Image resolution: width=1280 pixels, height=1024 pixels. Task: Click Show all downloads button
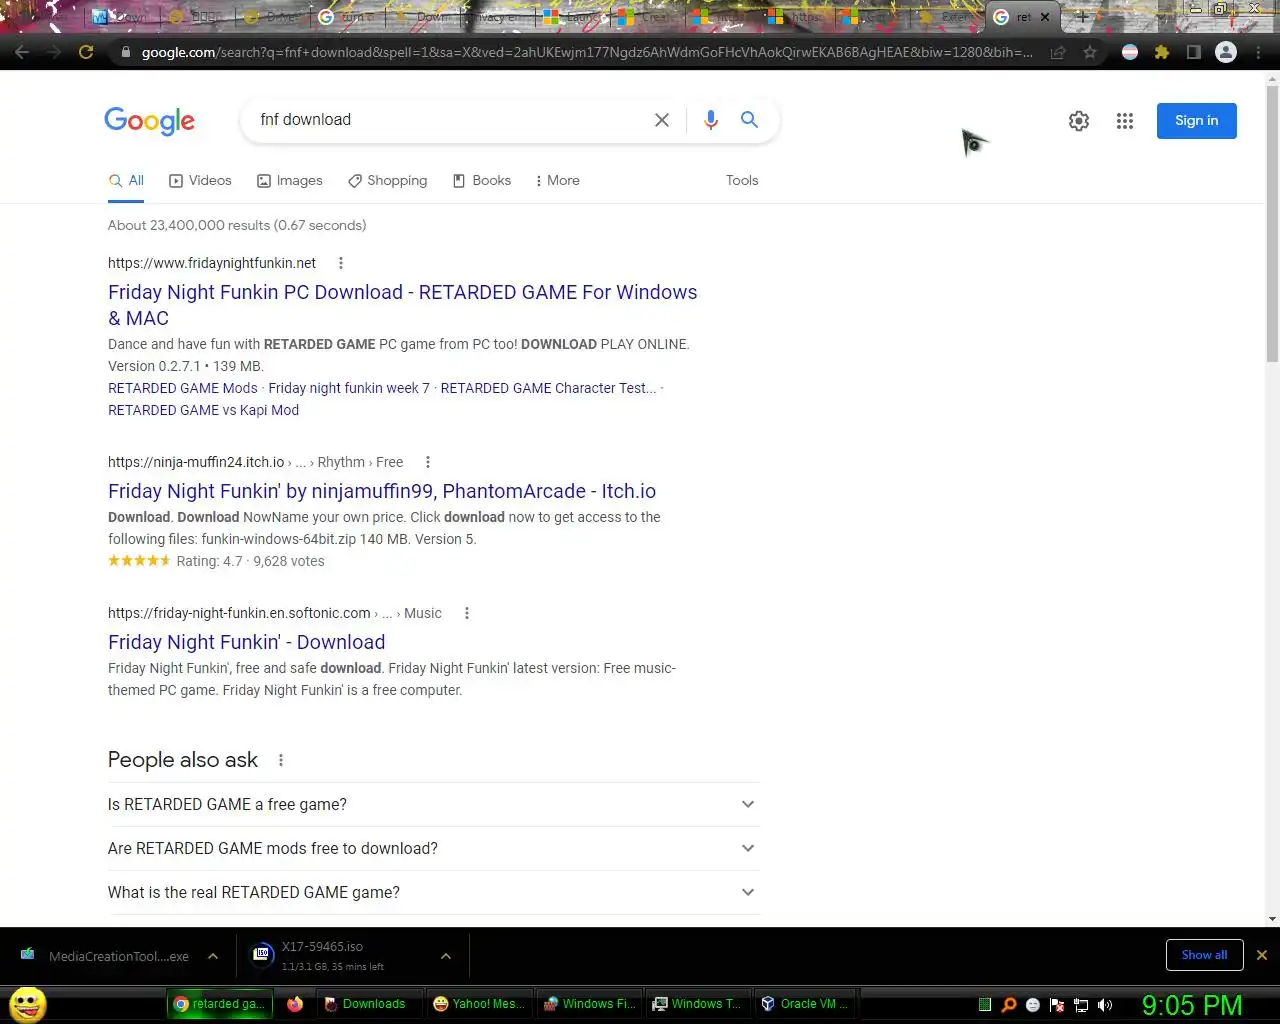point(1204,955)
